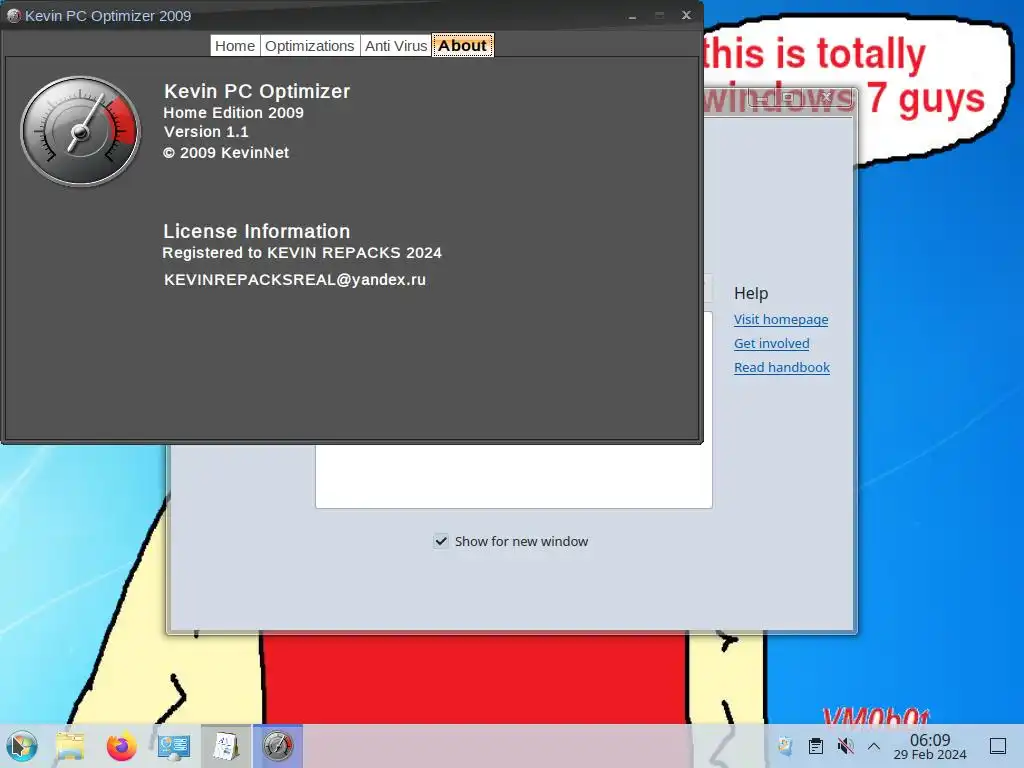Open the system settings taskbar icon

tap(174, 746)
